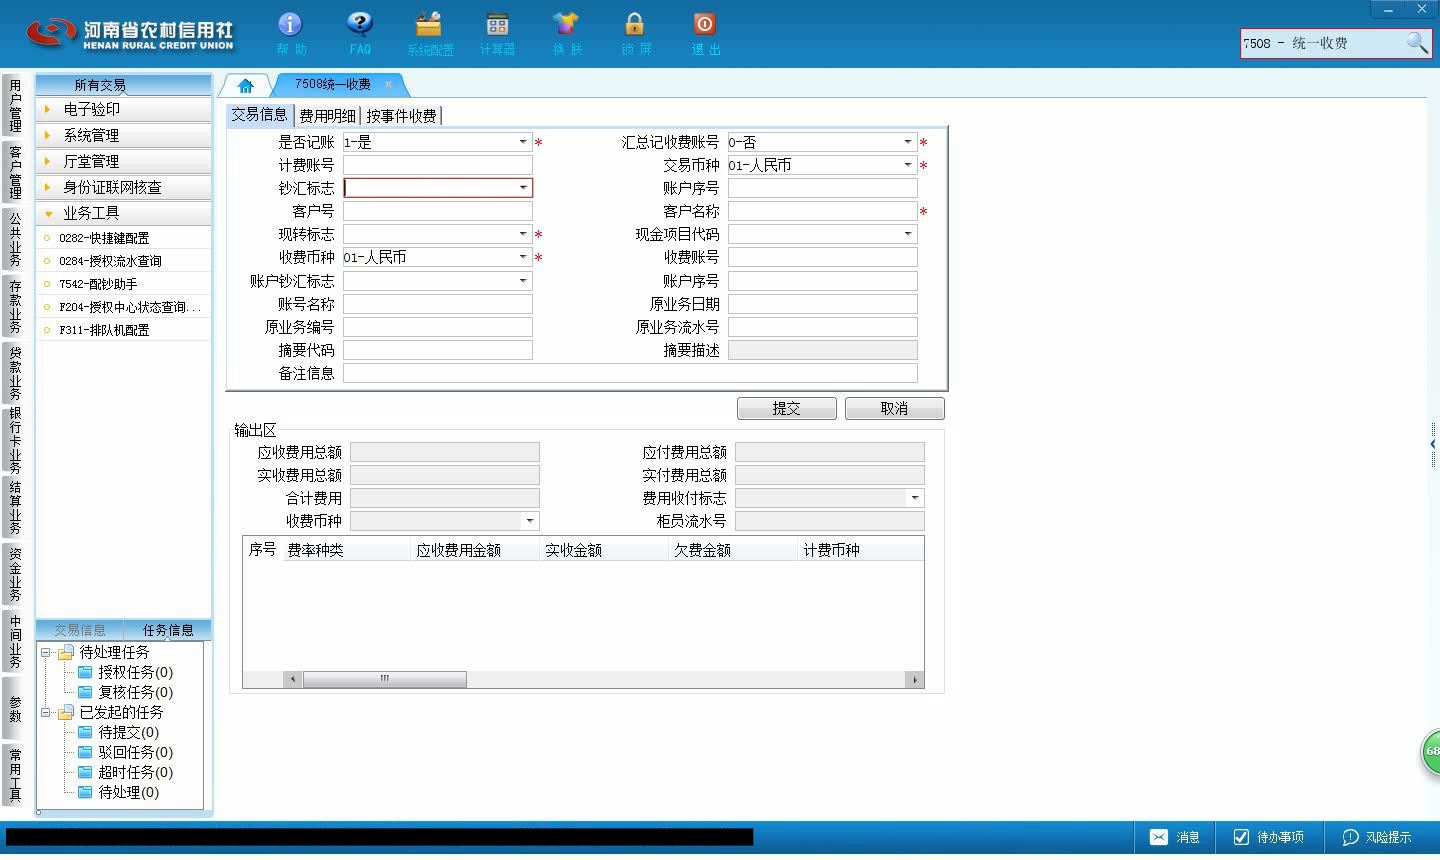Open the 收费币种 input dropdown

tap(523, 257)
